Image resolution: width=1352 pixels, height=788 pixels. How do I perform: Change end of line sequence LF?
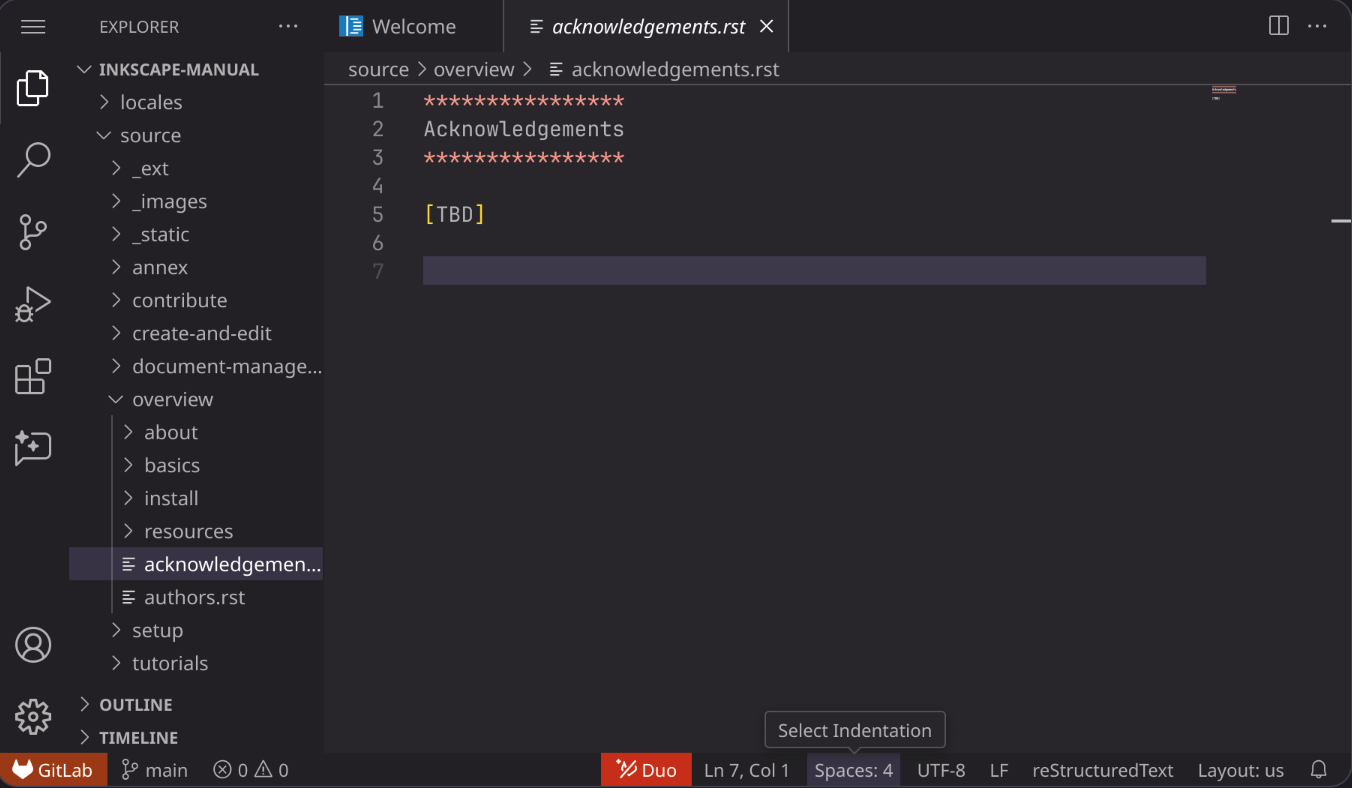tap(999, 770)
